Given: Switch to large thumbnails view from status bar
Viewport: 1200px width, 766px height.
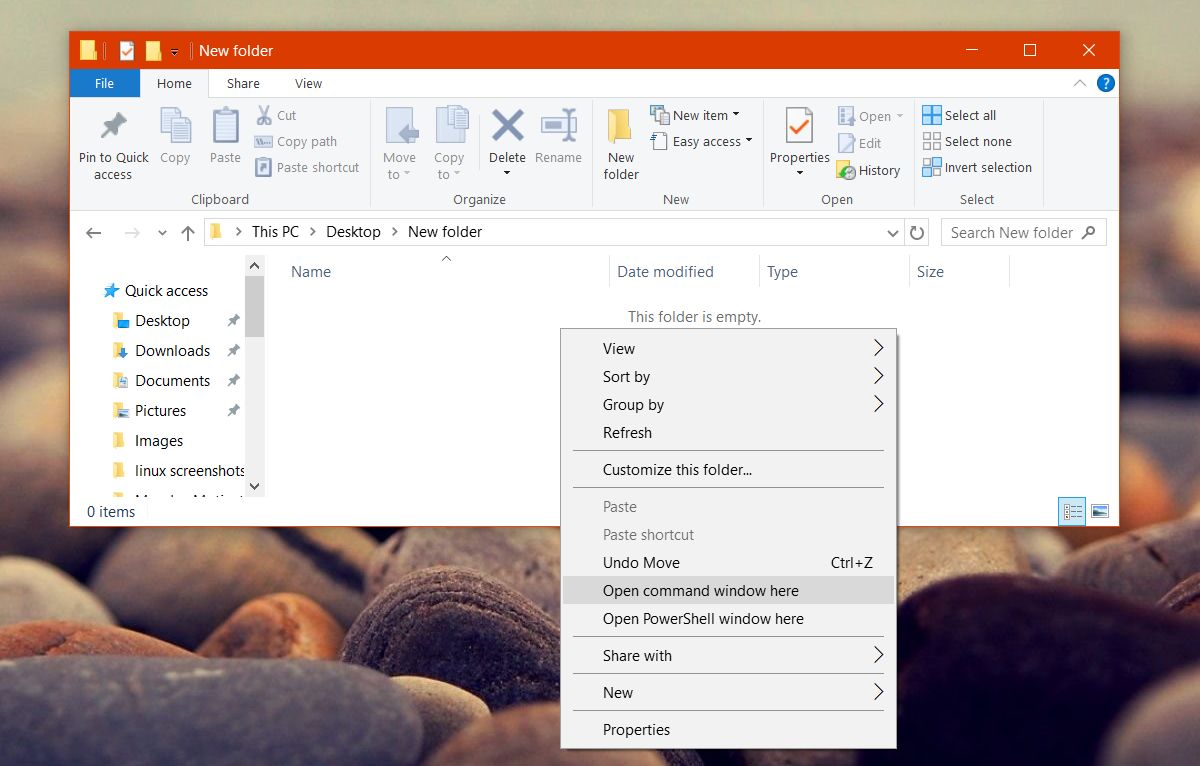Looking at the screenshot, I should [1098, 511].
